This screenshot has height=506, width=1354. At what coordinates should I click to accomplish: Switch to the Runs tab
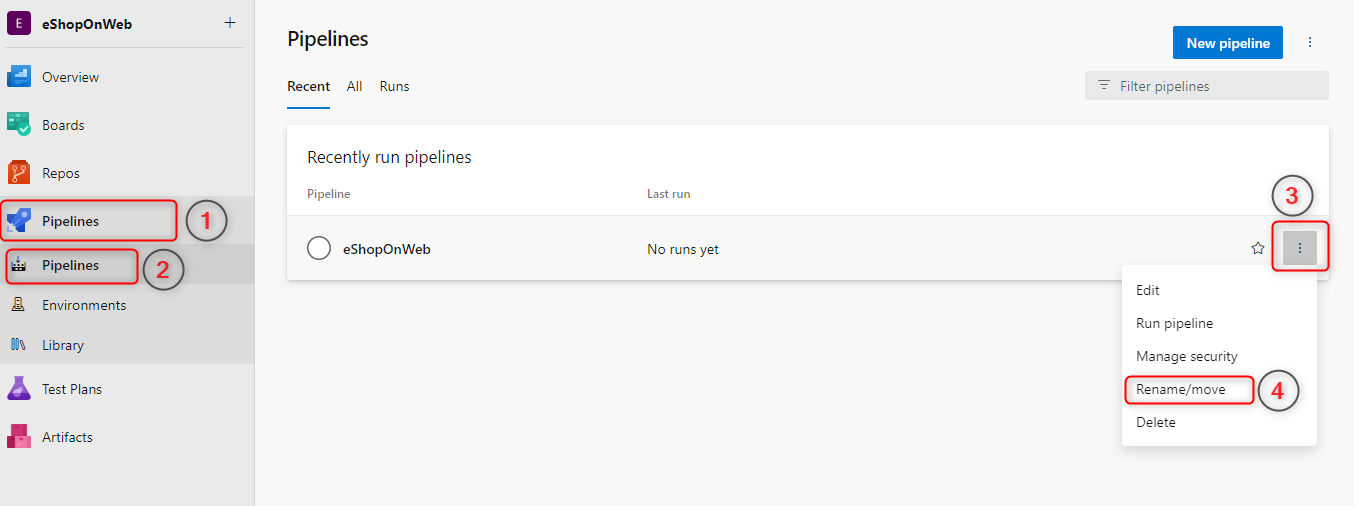(394, 86)
